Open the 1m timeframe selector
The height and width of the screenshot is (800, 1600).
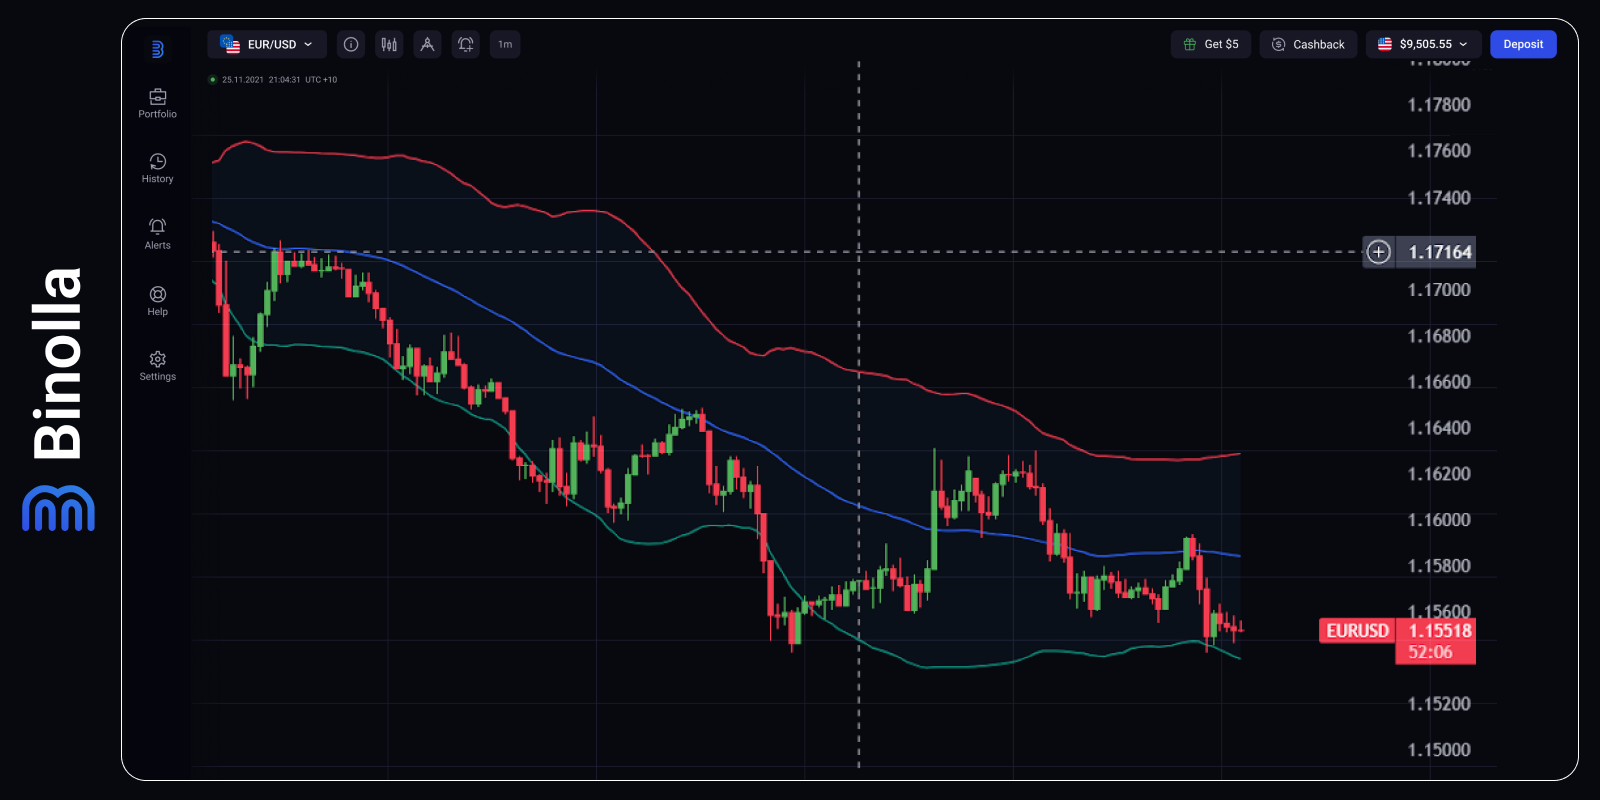point(505,44)
